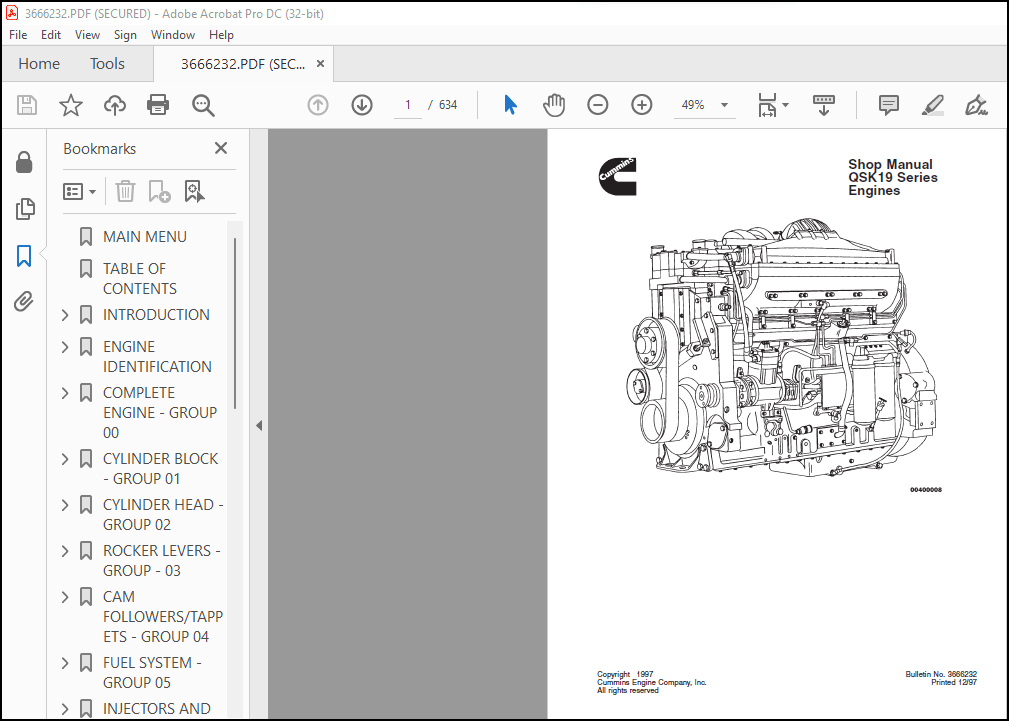Click the scrolling mode keyboard icon

[824, 105]
